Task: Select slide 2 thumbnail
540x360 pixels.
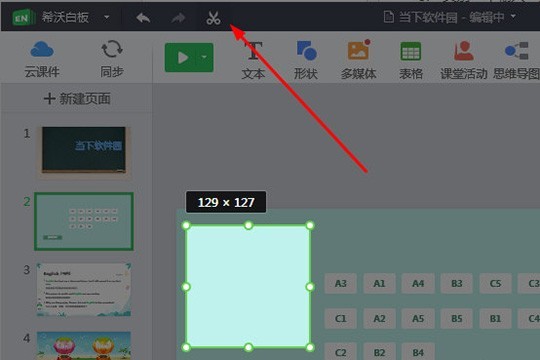Action: pyautogui.click(x=84, y=221)
